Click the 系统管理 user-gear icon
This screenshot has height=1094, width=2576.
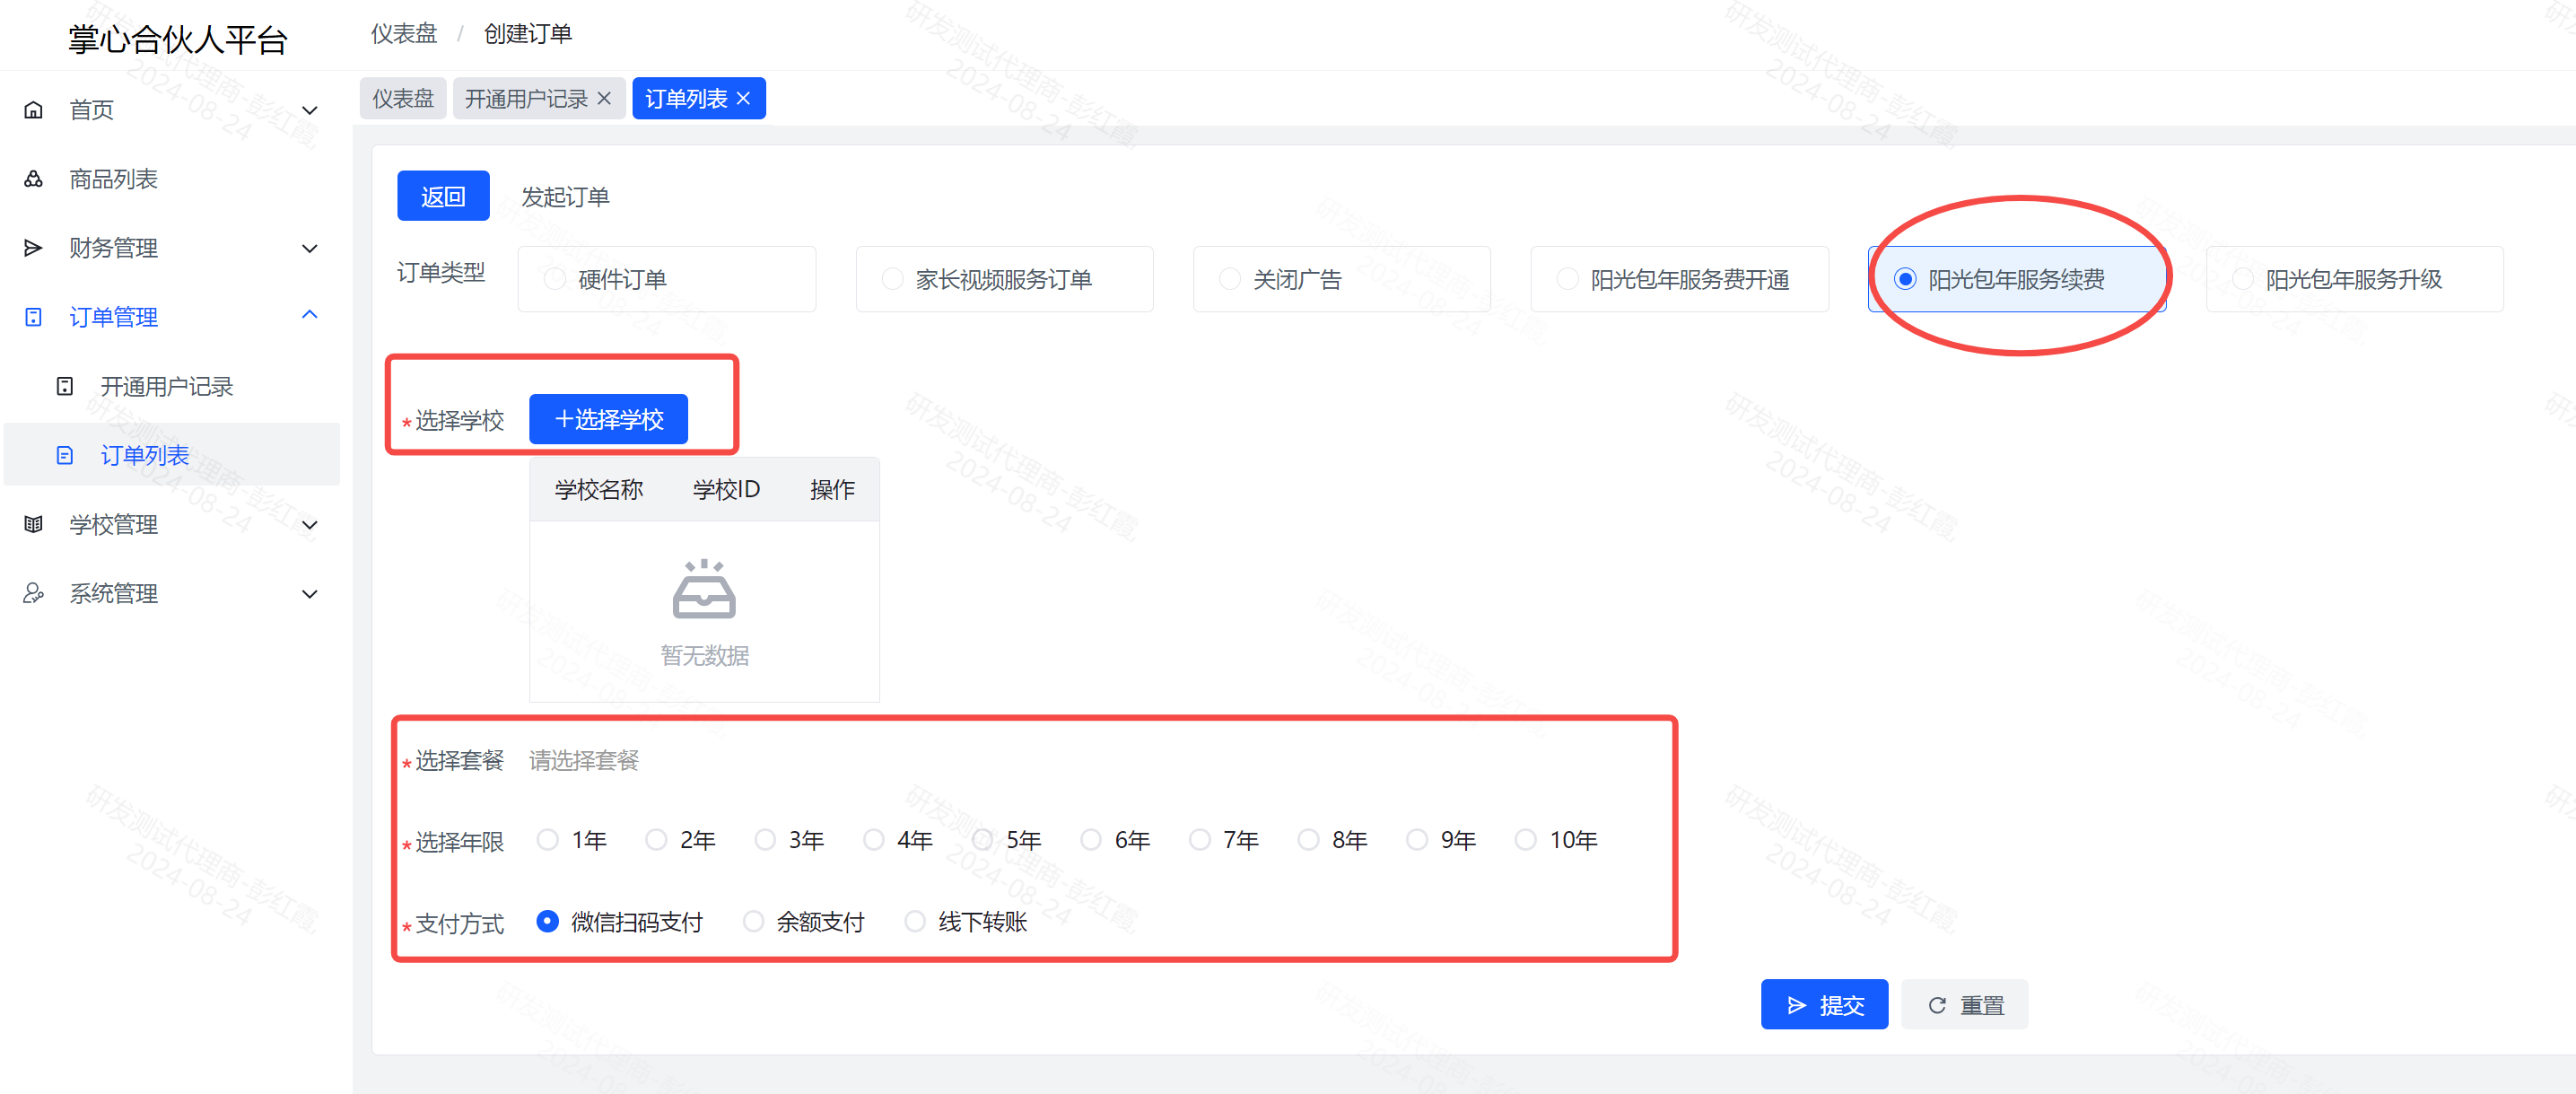[x=33, y=593]
